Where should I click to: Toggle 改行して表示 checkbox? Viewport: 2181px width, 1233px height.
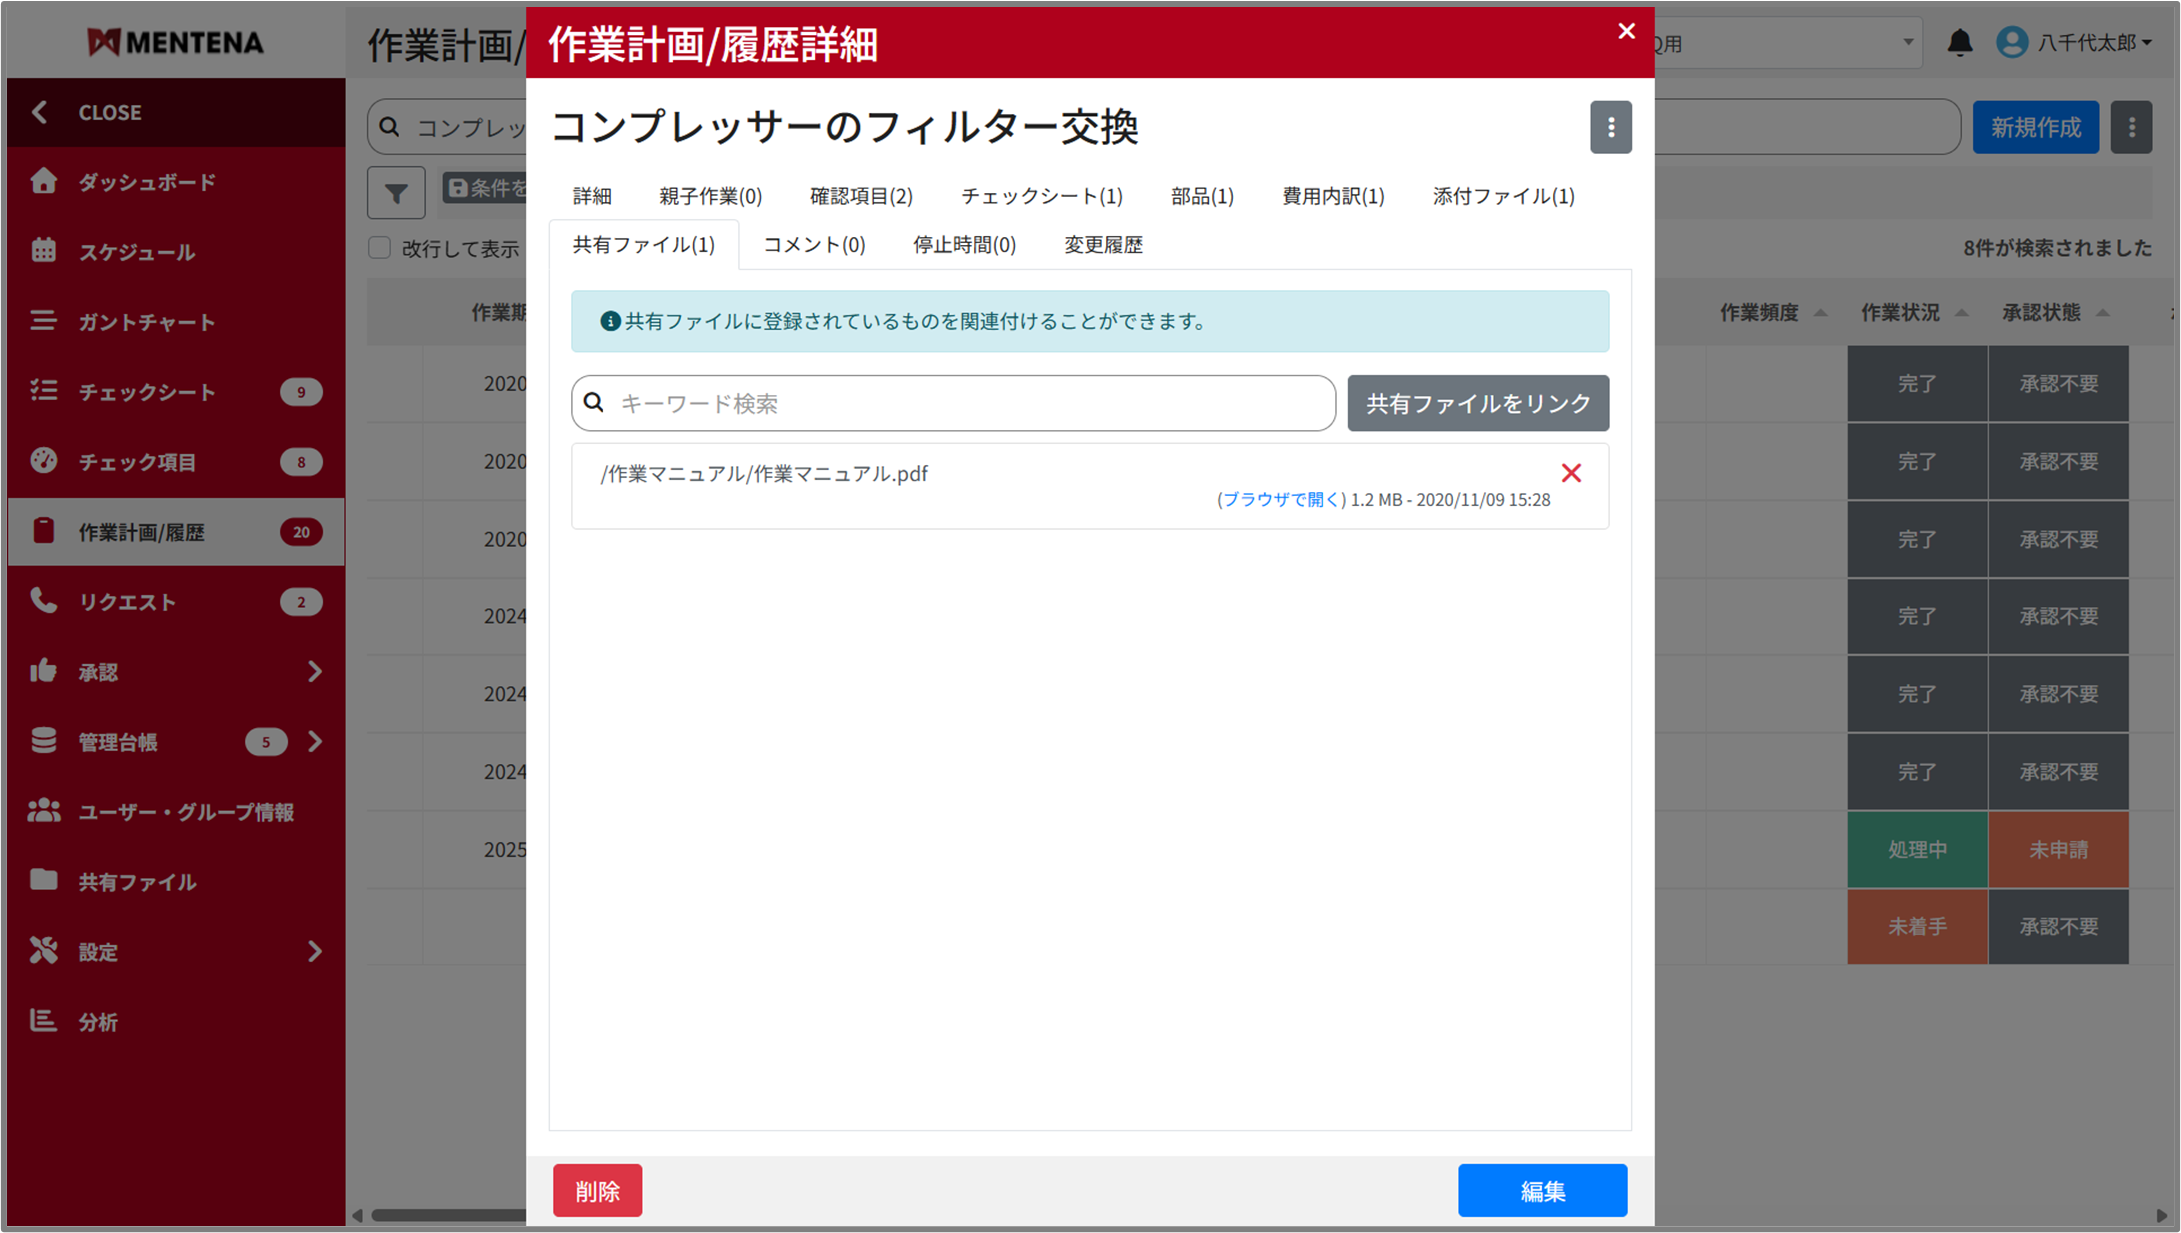pyautogui.click(x=379, y=248)
